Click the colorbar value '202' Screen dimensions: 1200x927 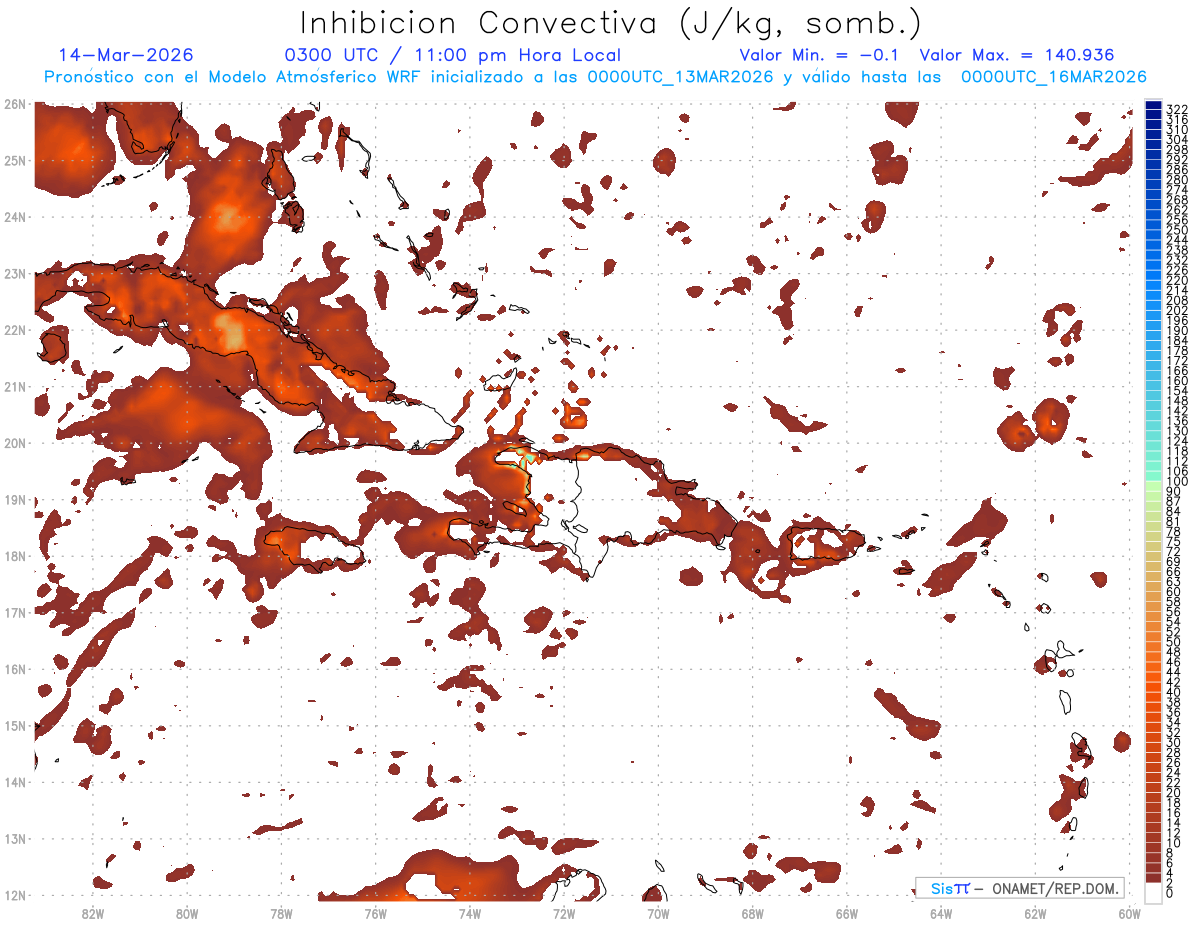click(1177, 310)
